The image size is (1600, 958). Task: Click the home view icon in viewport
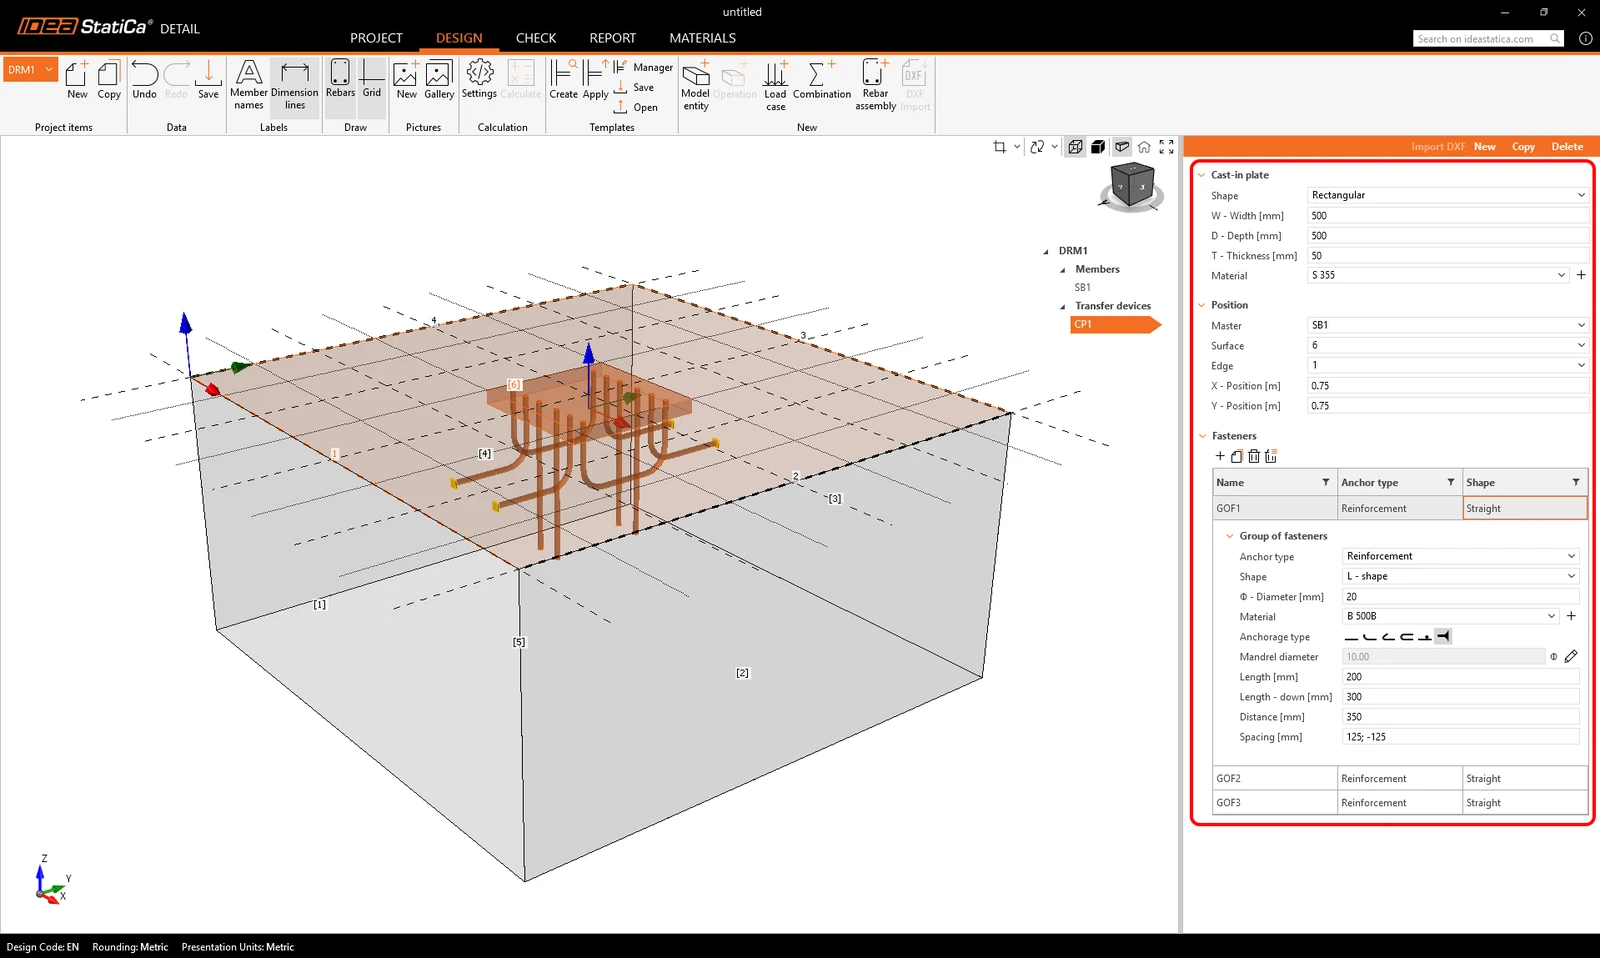coord(1144,147)
